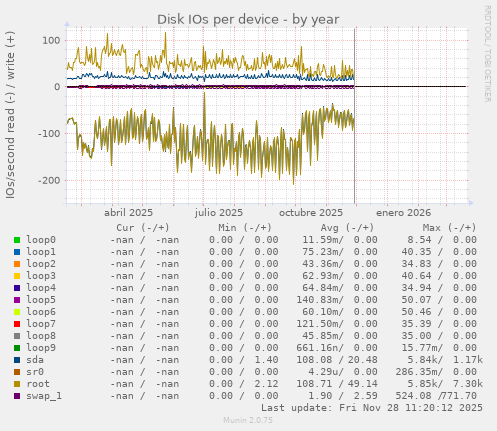Click loop7 average value '121.50m/ 0.00'
497x431 pixels.
[x=337, y=324]
